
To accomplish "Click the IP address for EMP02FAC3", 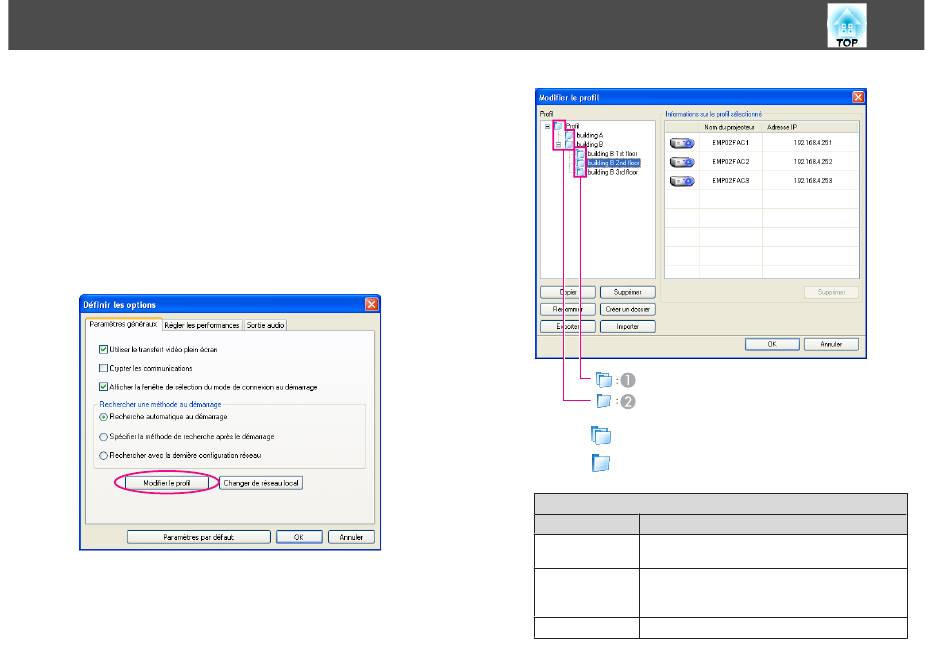I will [x=812, y=181].
